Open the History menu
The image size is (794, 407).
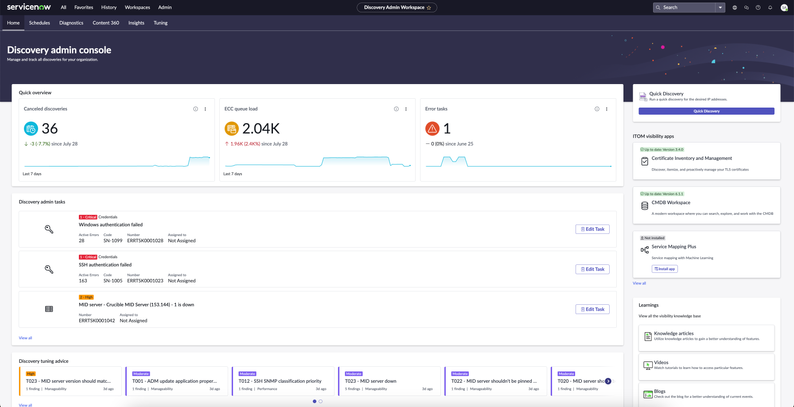[109, 8]
